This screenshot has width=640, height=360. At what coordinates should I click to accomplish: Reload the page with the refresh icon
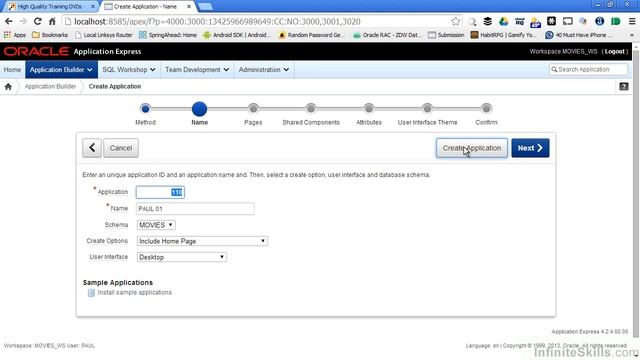(x=38, y=21)
